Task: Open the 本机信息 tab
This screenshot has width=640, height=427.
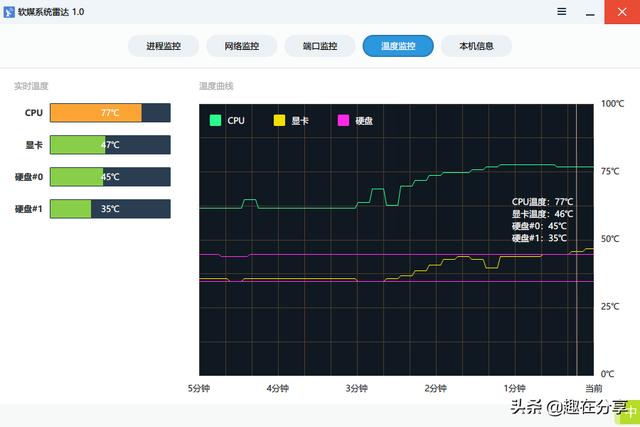Action: [x=476, y=46]
